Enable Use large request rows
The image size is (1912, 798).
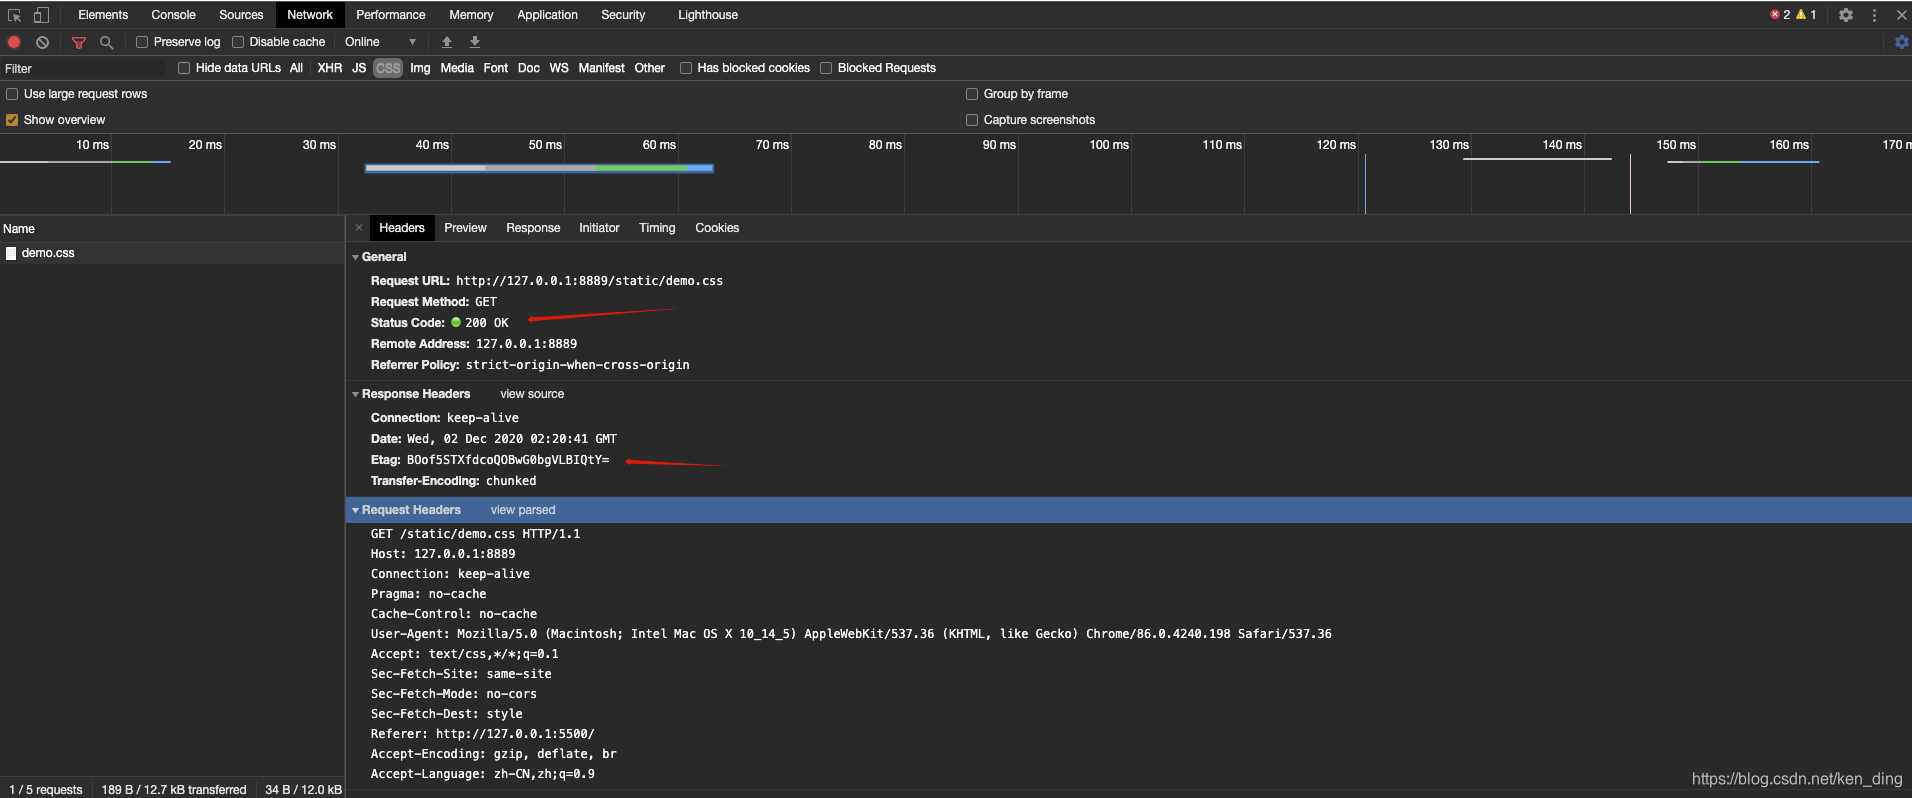(12, 94)
